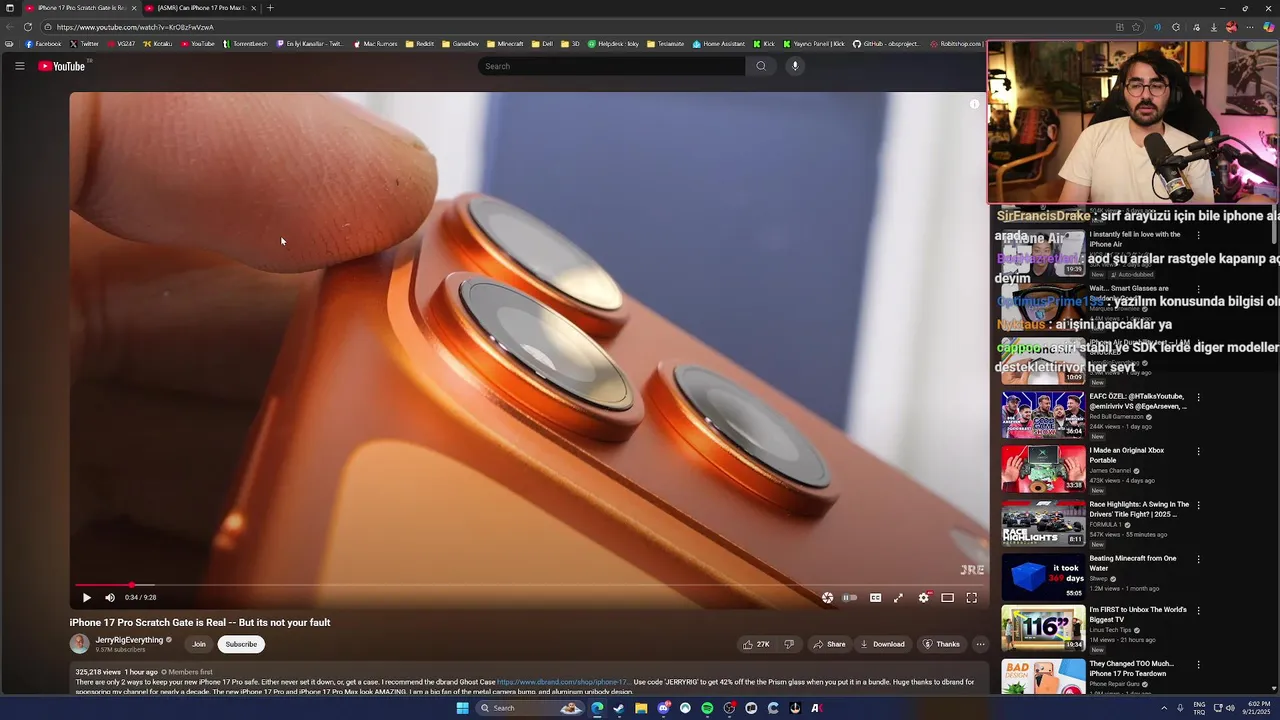This screenshot has height=720, width=1280.
Task: Expand the Dell bookmarks folder
Action: click(x=542, y=44)
